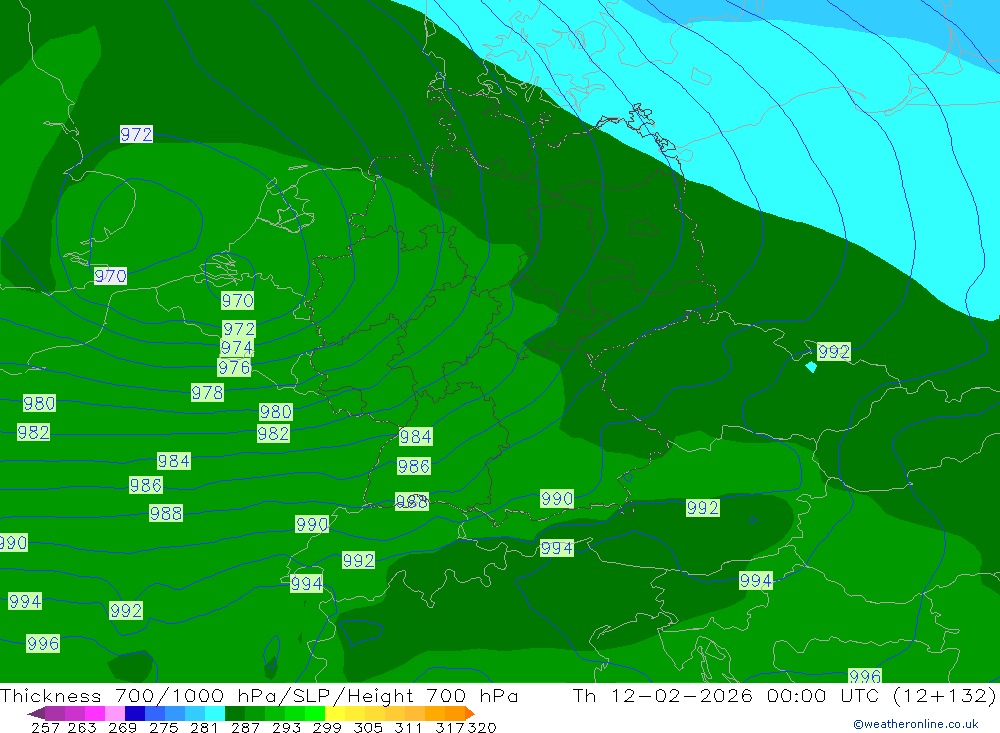Select the bright magenta legend swatch
This screenshot has width=1000, height=733.
pos(95,713)
